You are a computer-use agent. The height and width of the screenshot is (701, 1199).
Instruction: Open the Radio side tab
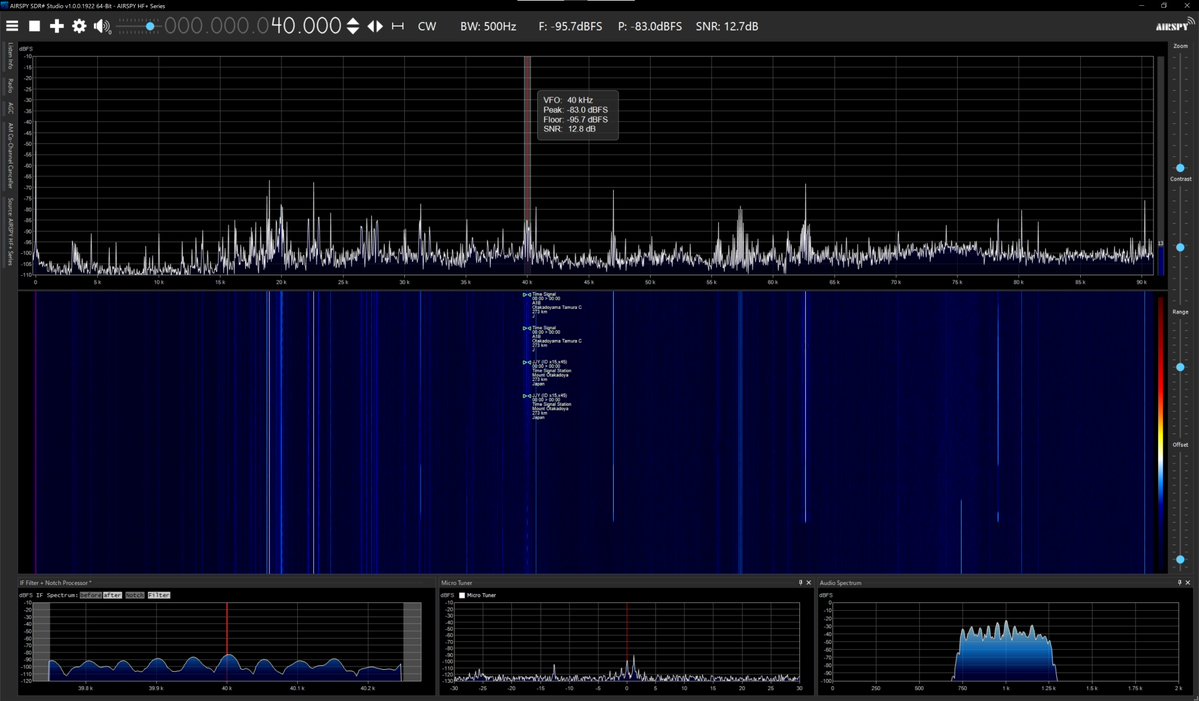[x=10, y=85]
